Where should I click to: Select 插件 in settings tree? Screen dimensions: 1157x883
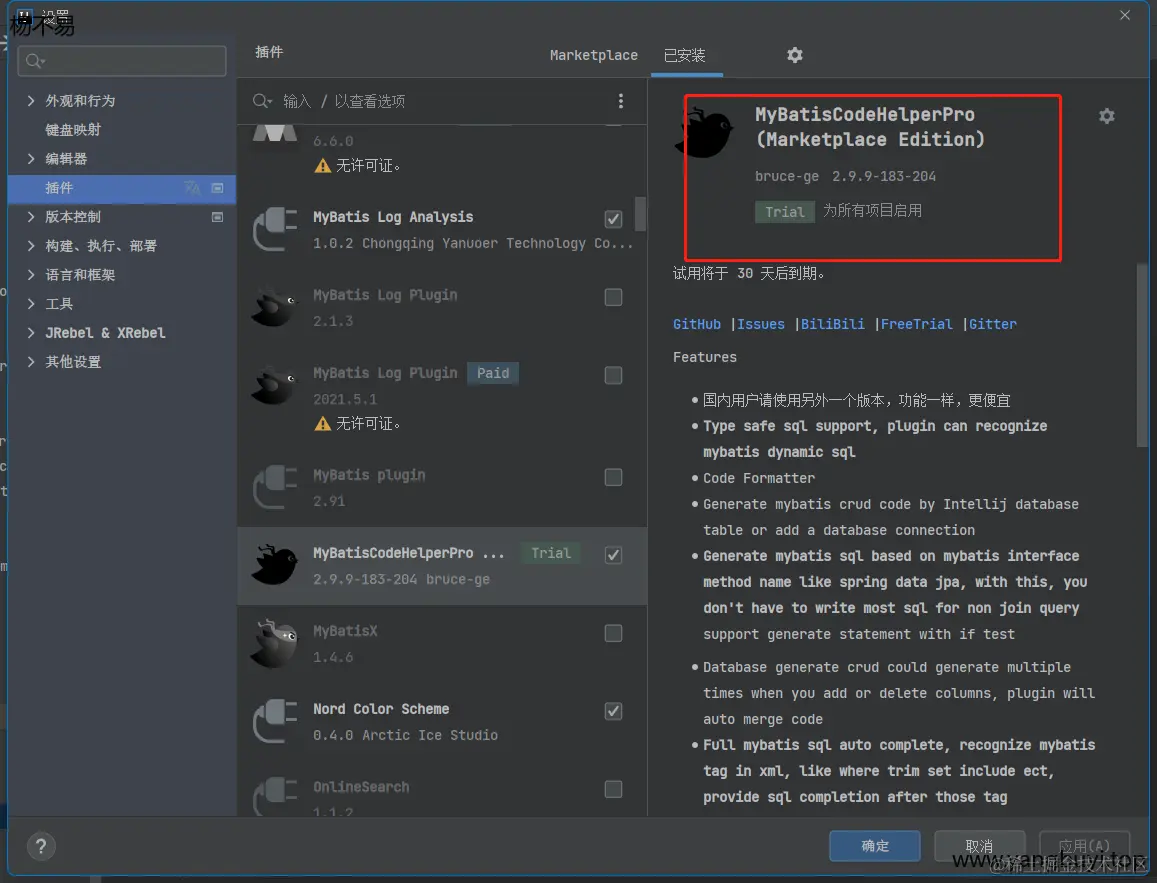tap(122, 188)
